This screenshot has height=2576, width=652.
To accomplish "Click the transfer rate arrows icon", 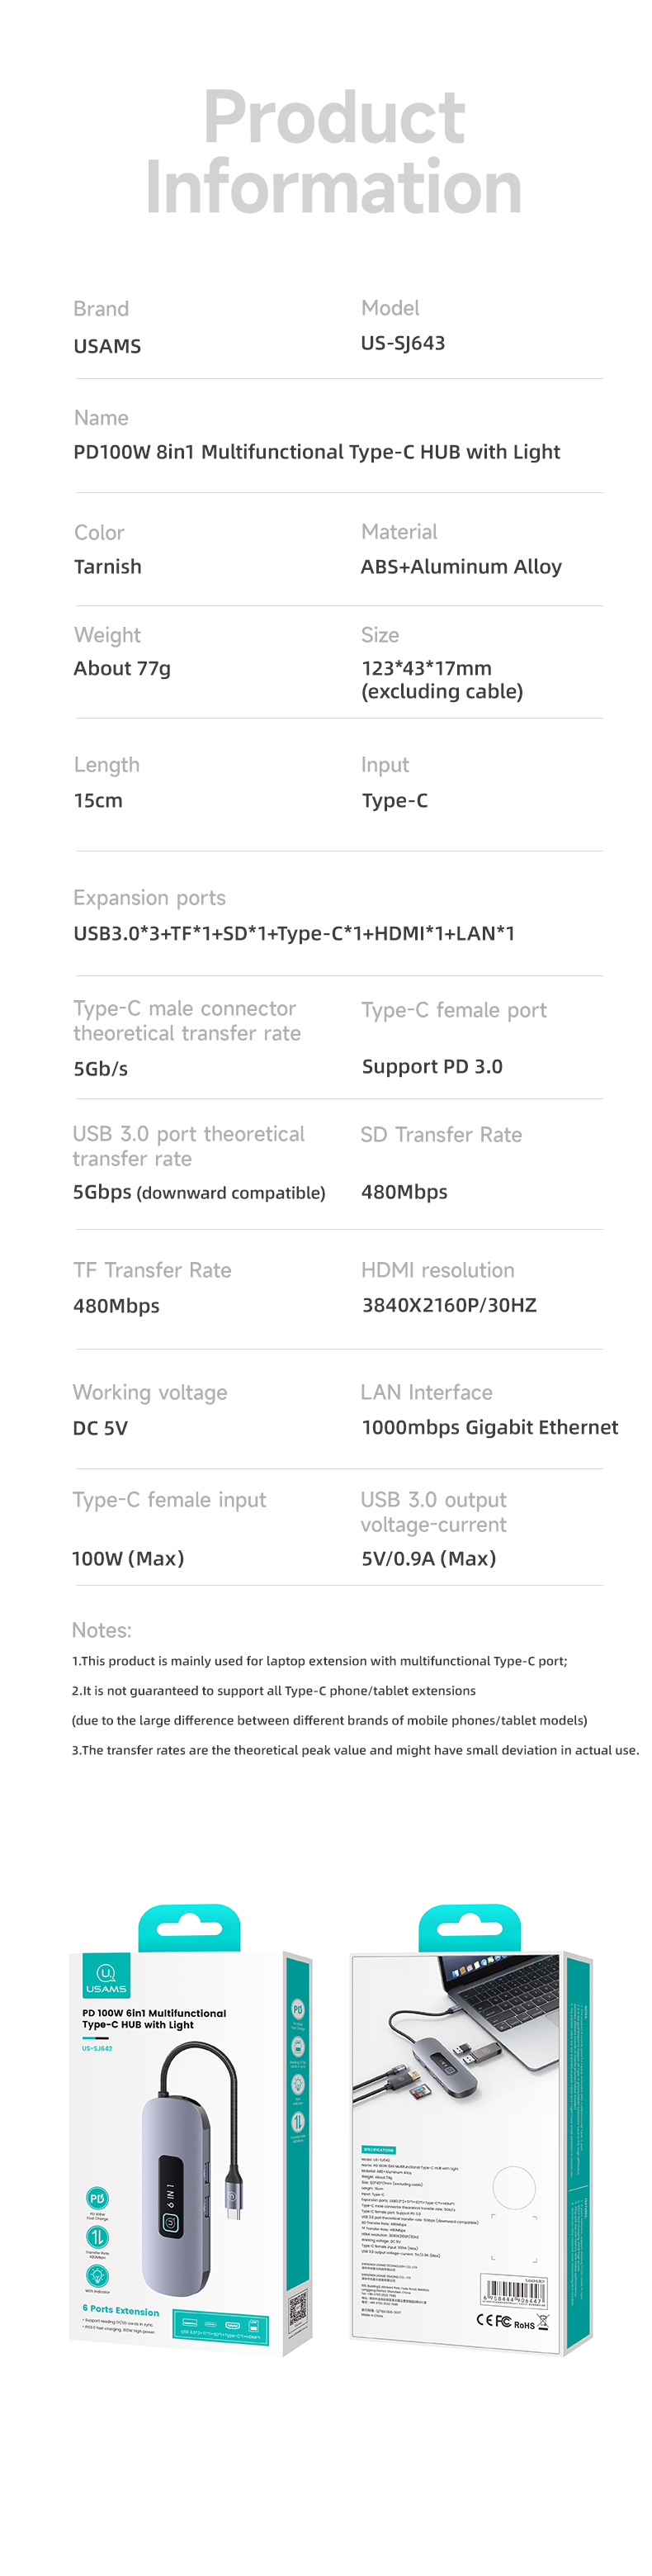I will pyautogui.click(x=97, y=2237).
